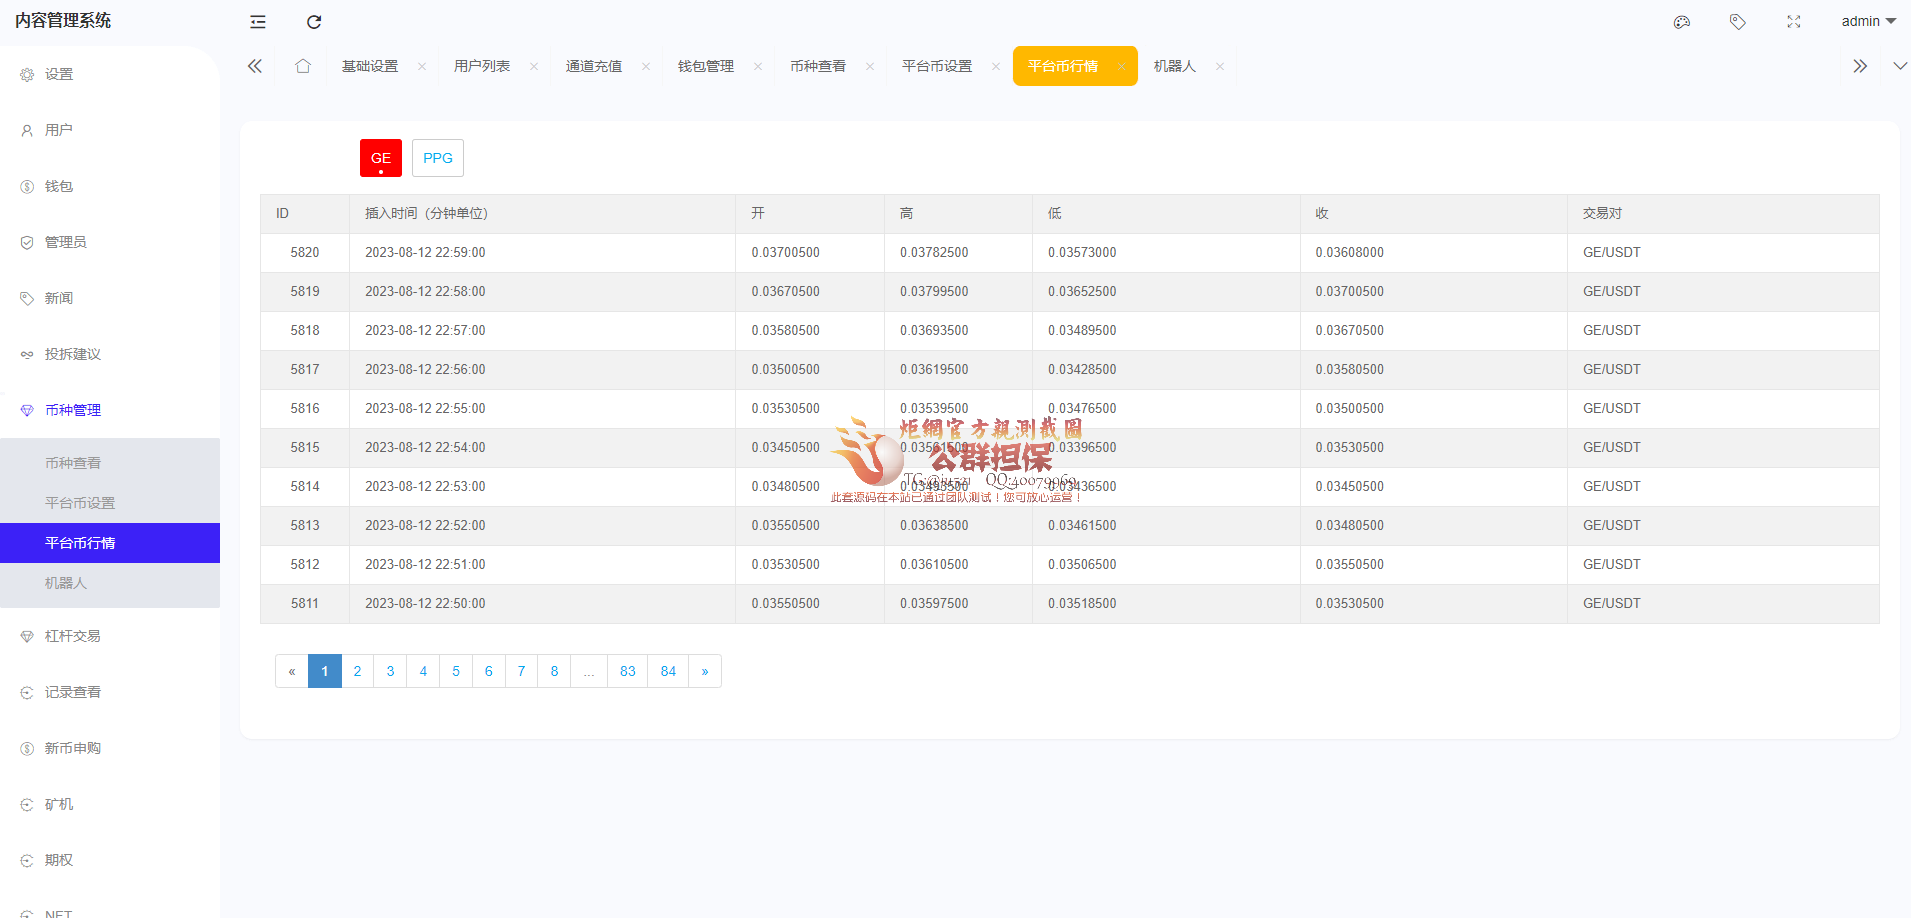
Task: Expand the 新闻 sidebar menu
Action: pos(110,298)
